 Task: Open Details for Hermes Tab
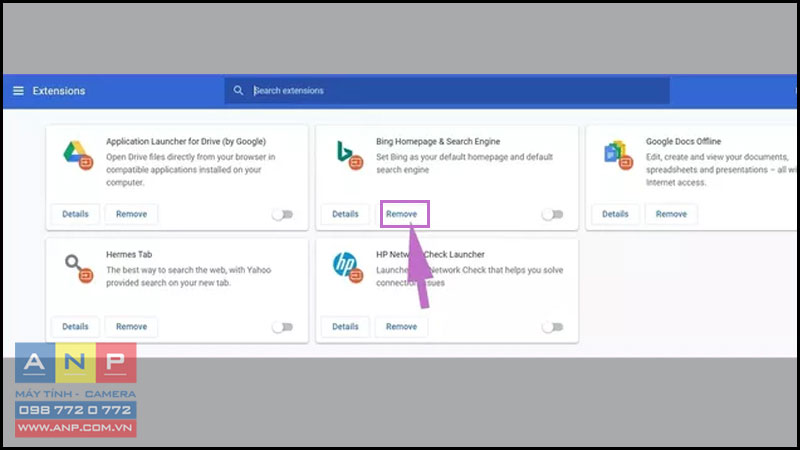pos(75,327)
